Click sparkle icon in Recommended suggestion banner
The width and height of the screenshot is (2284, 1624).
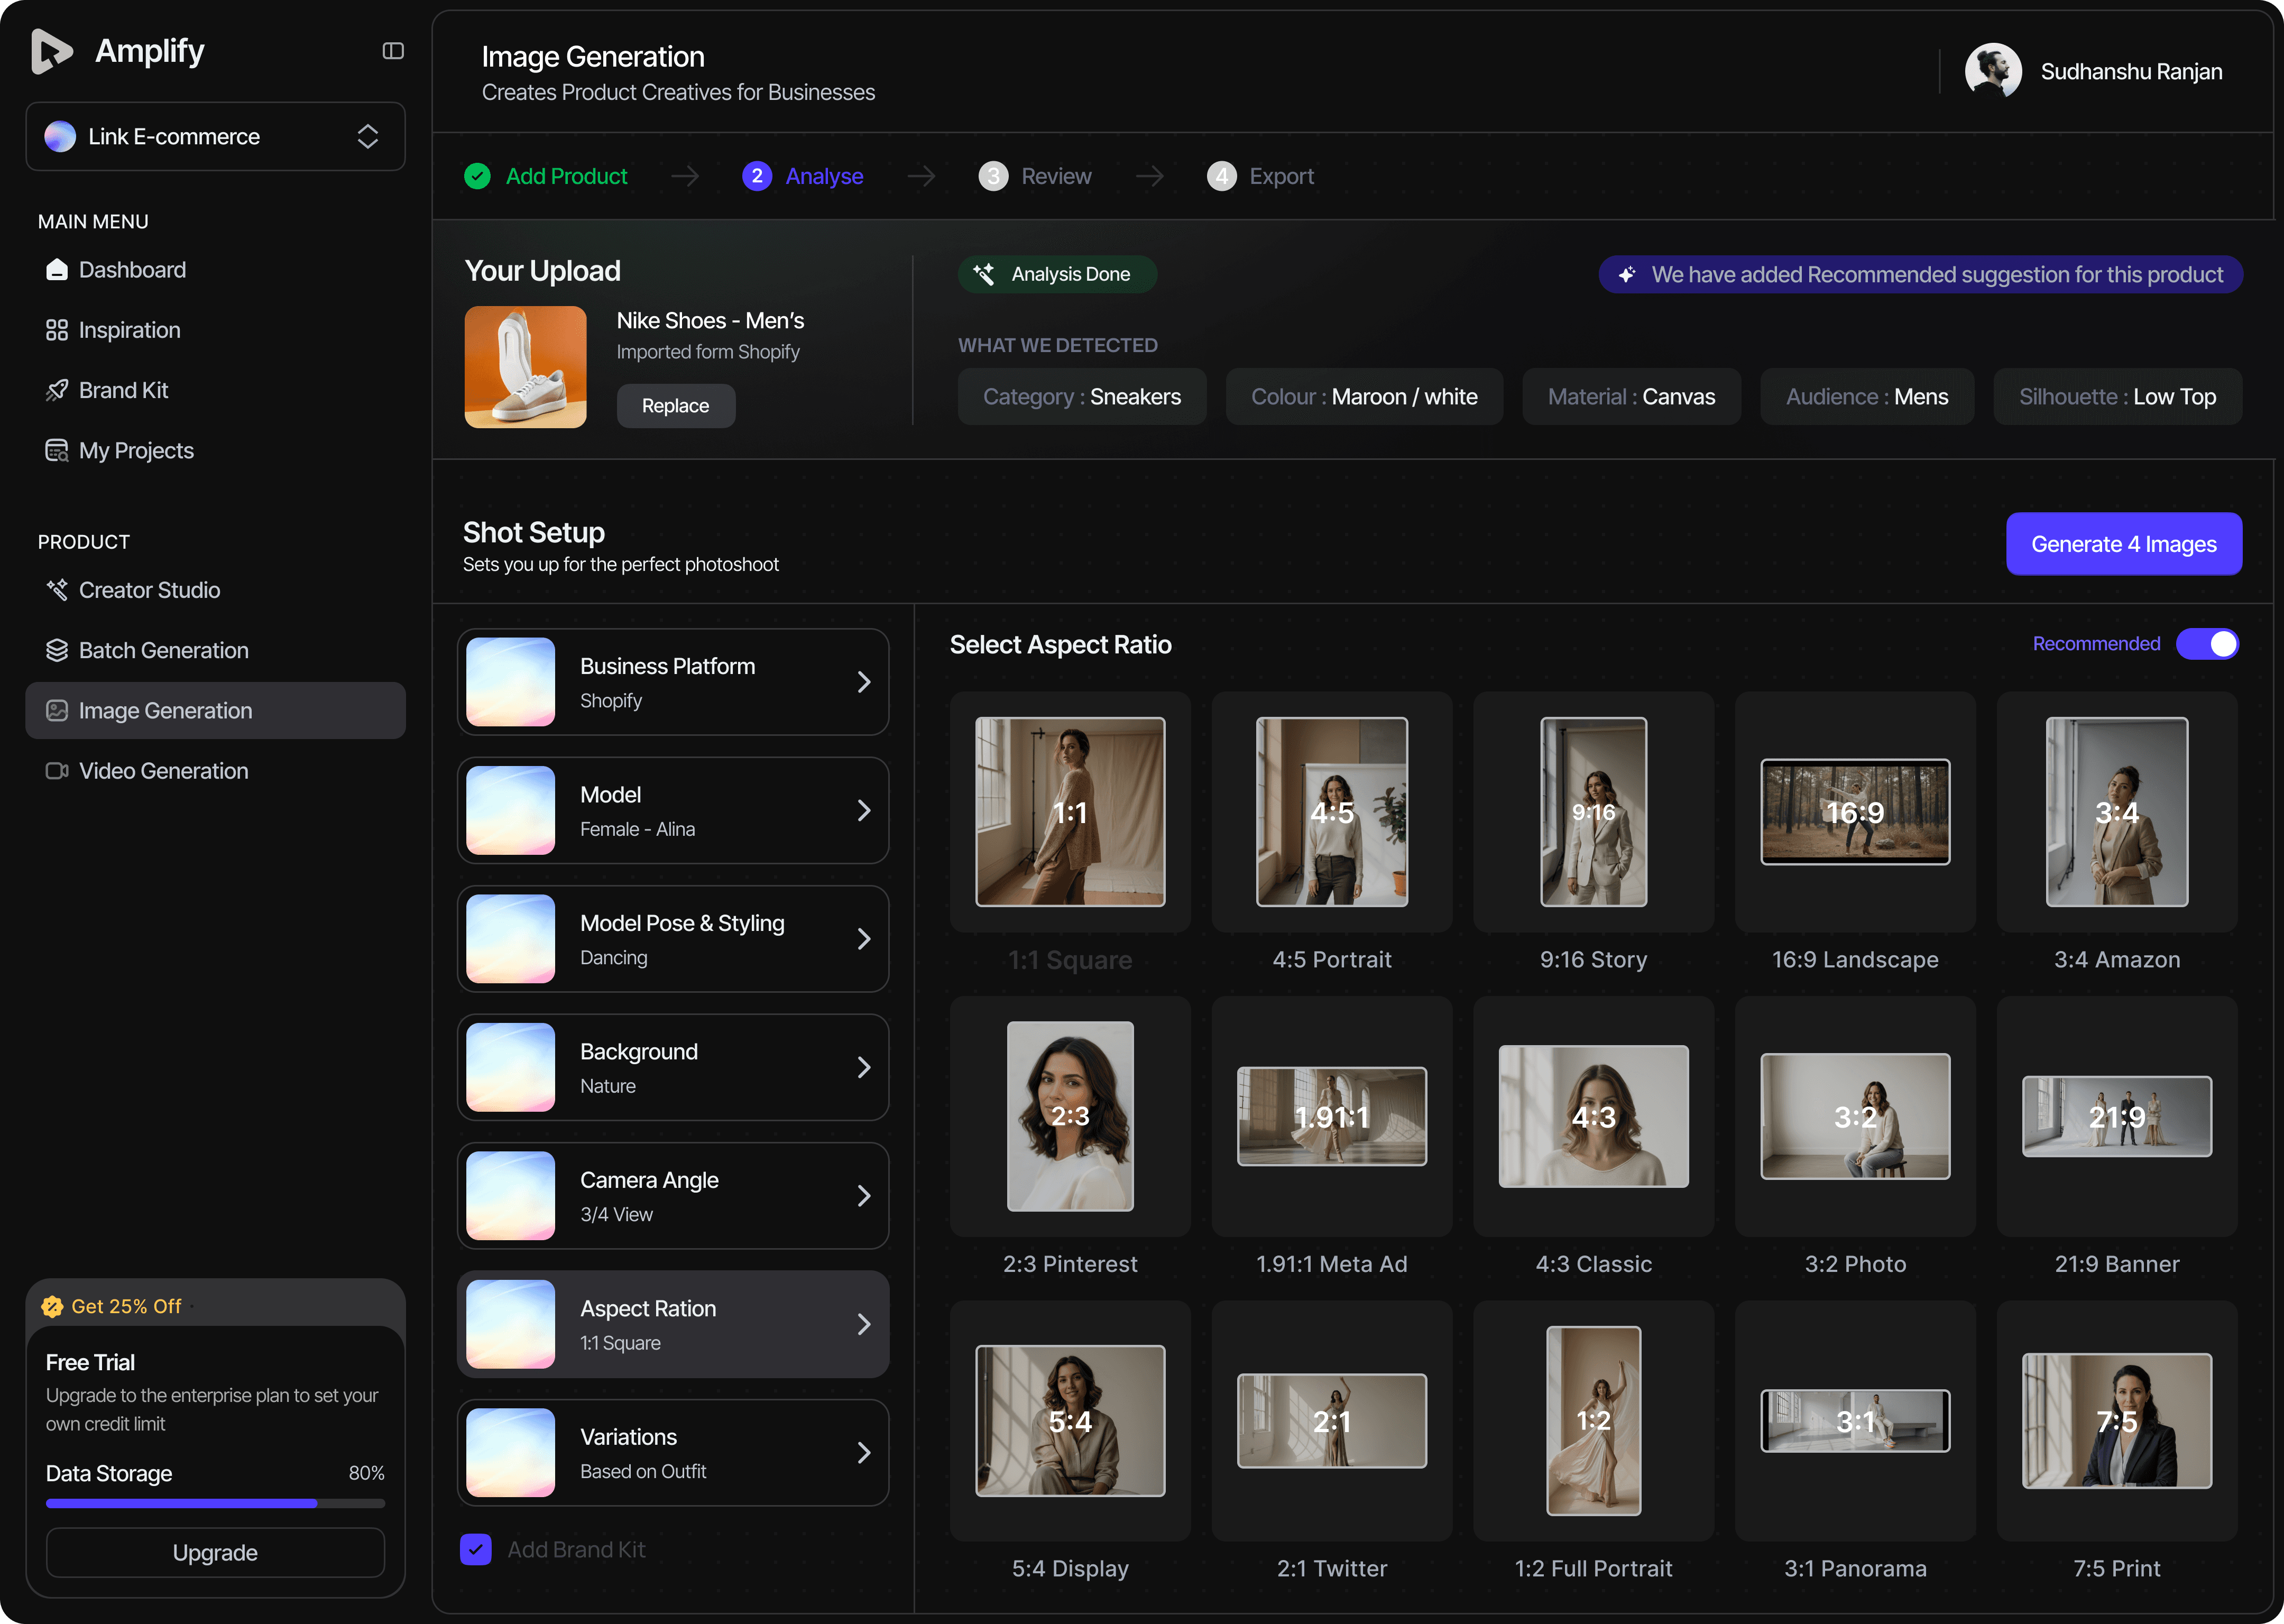click(1627, 275)
